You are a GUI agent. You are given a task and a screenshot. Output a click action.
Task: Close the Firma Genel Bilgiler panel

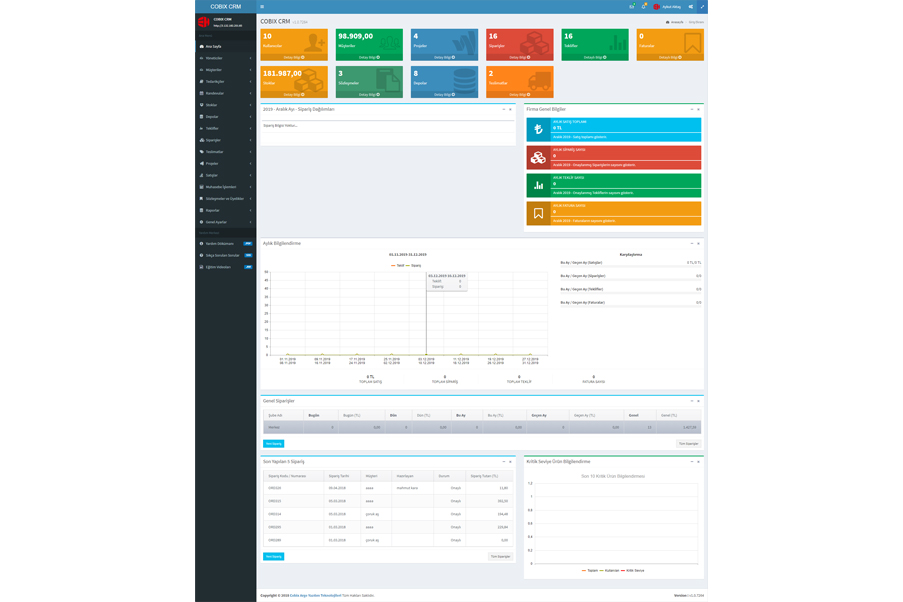tap(699, 109)
